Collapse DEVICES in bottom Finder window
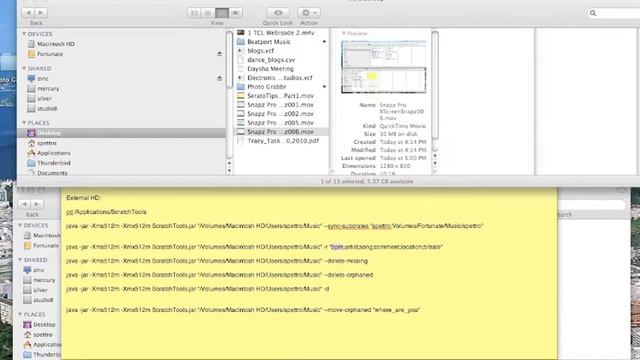Screen dimensions: 640x360 [x=20, y=225]
